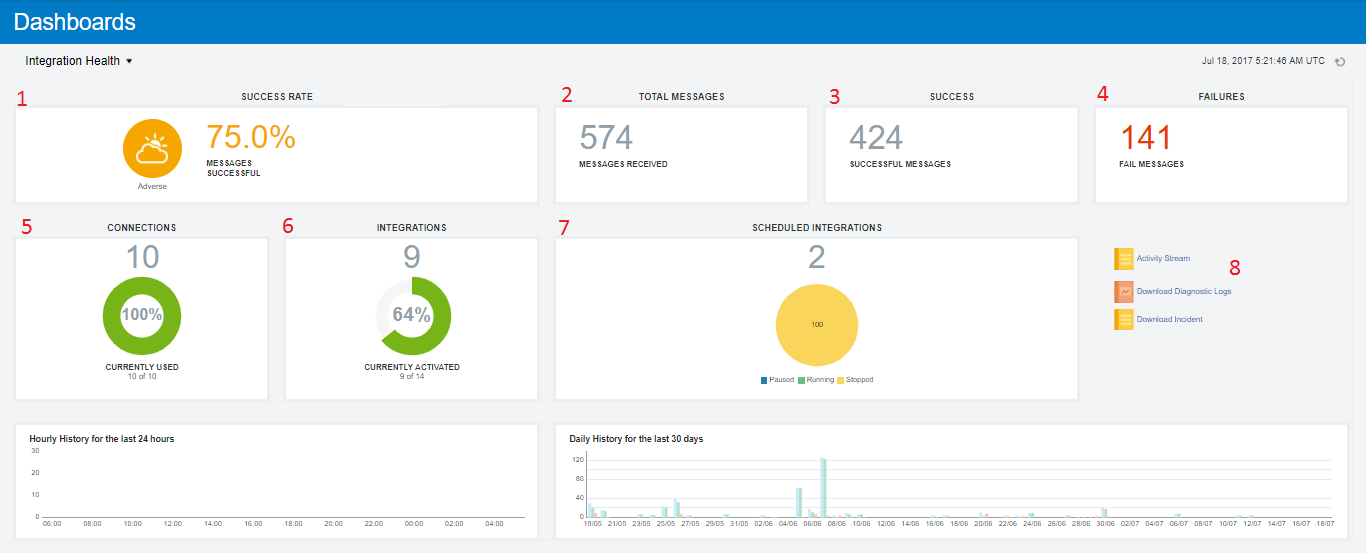Image resolution: width=1366 pixels, height=553 pixels.
Task: Click the refresh icon beside the timestamp
Action: tap(1340, 62)
